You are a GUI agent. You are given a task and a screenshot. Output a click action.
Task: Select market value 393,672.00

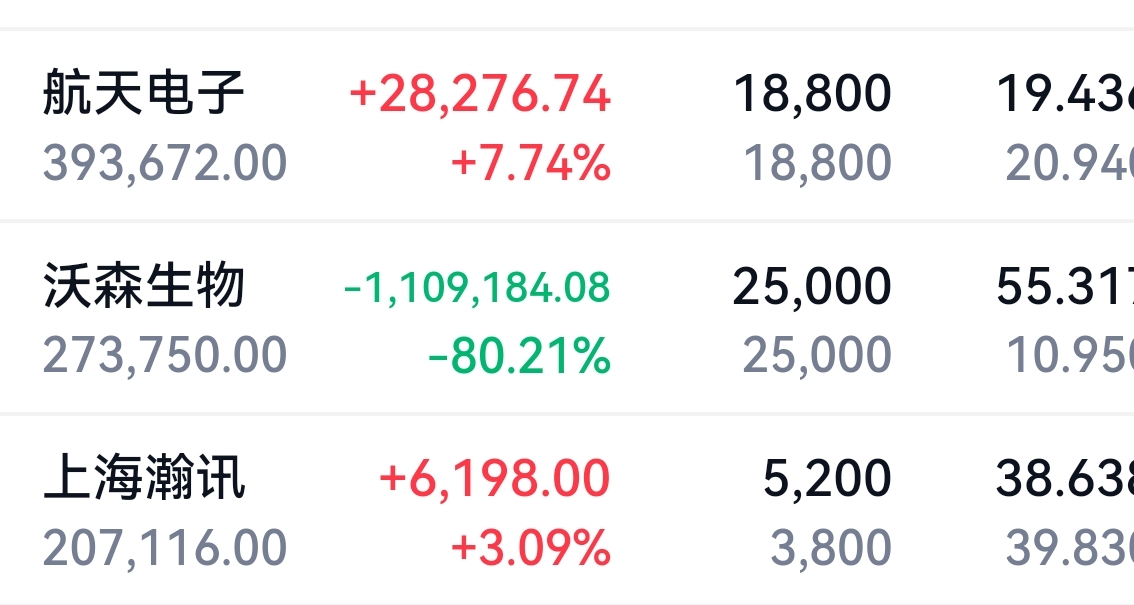166,163
